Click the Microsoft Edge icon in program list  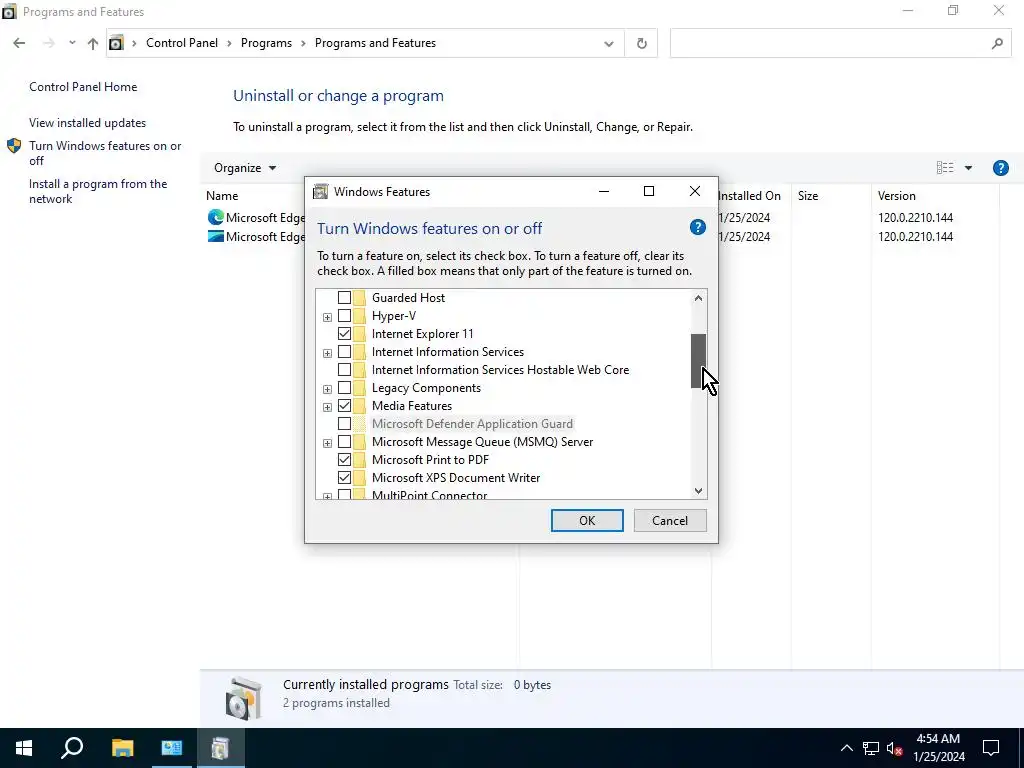(216, 217)
